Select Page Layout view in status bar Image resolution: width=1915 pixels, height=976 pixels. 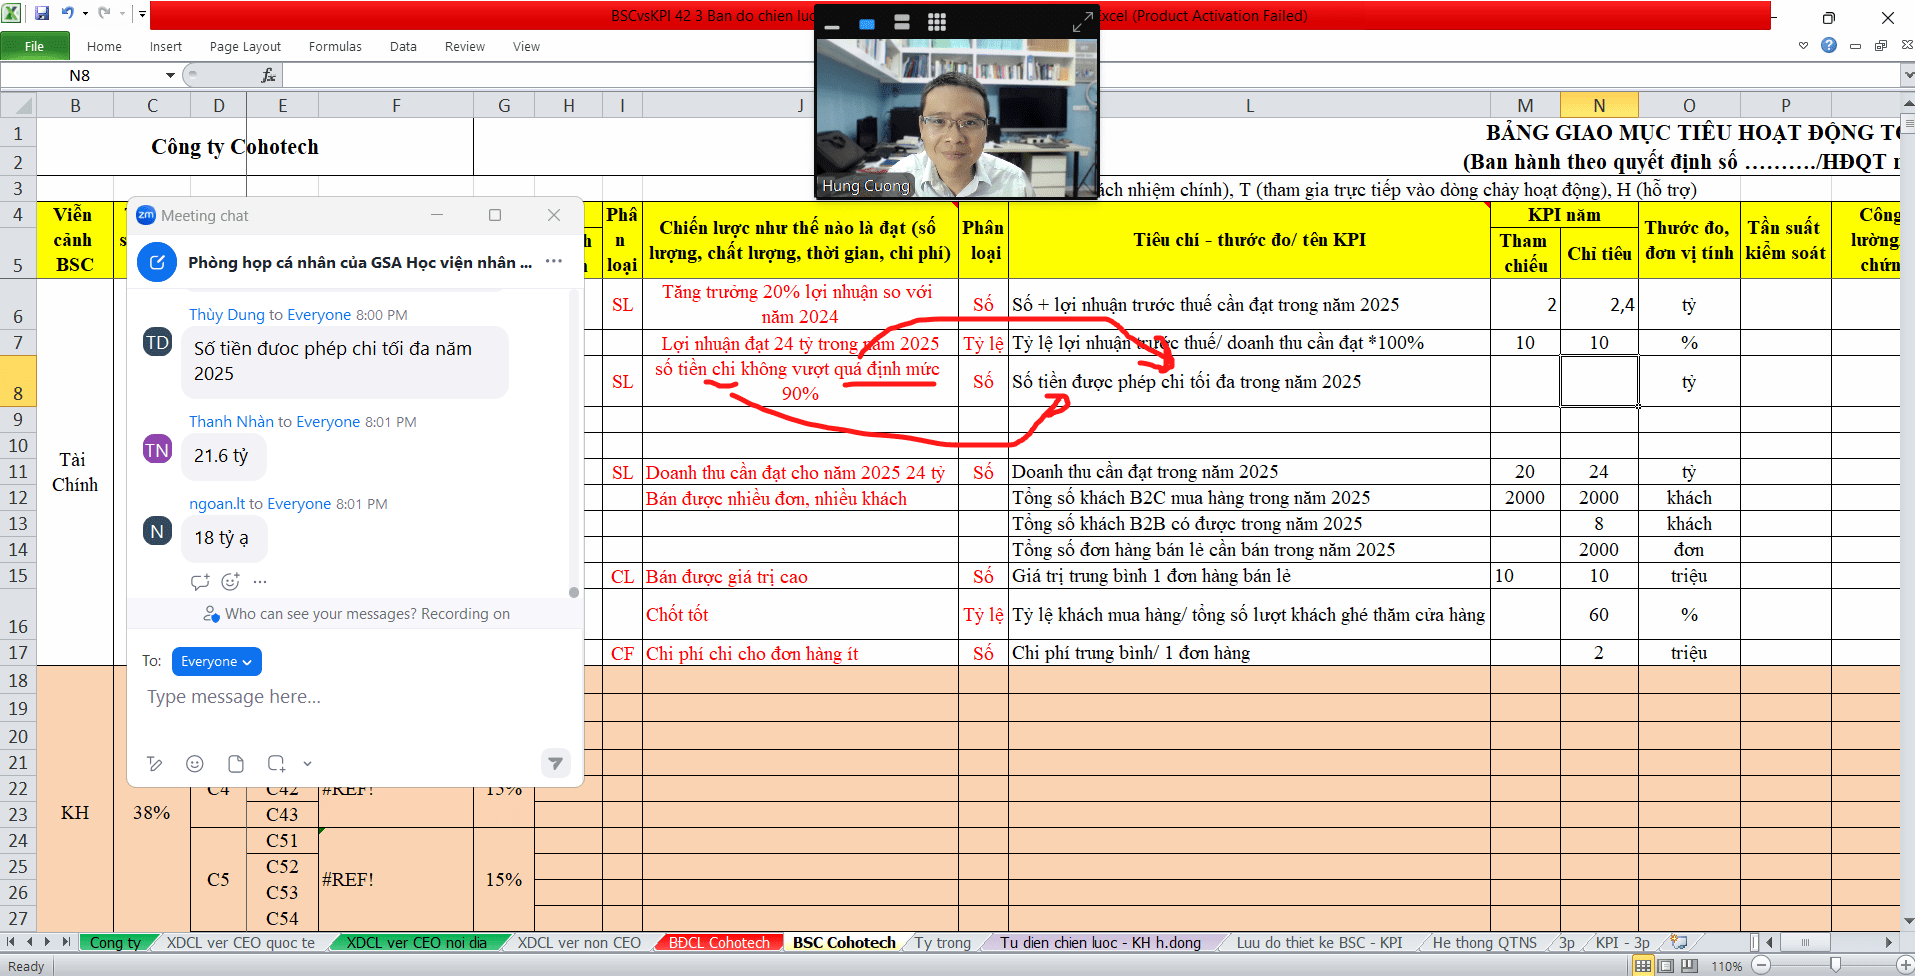coord(1666,966)
